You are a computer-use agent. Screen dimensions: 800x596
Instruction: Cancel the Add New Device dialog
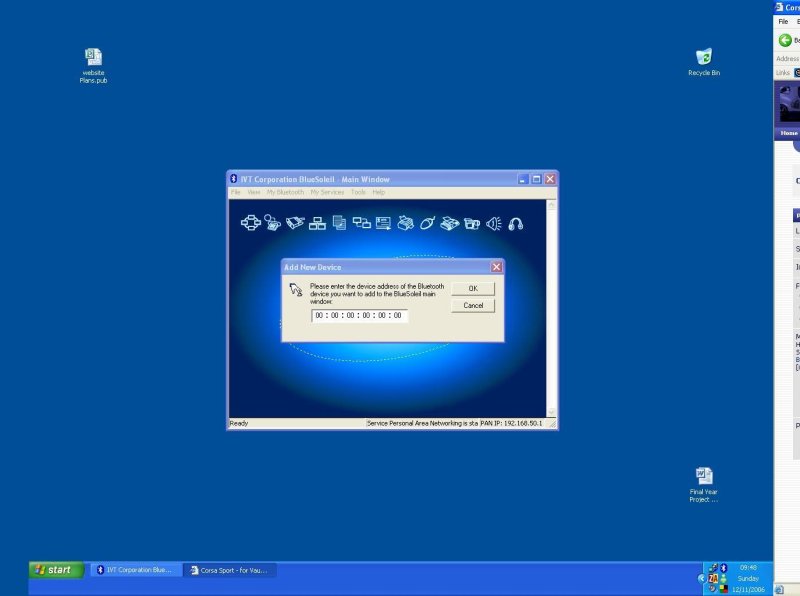click(x=473, y=306)
